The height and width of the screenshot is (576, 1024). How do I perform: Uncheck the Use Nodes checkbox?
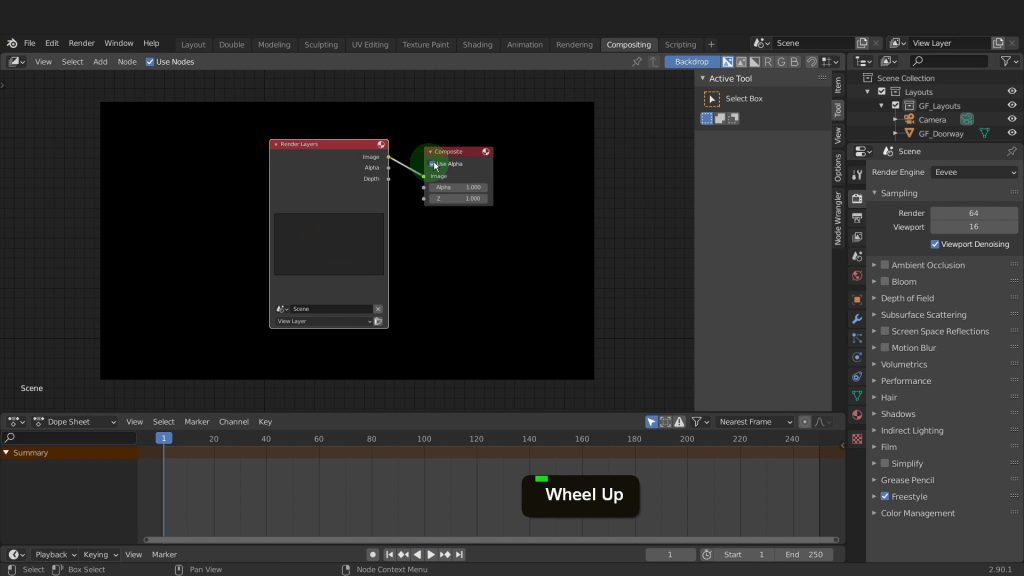[150, 62]
